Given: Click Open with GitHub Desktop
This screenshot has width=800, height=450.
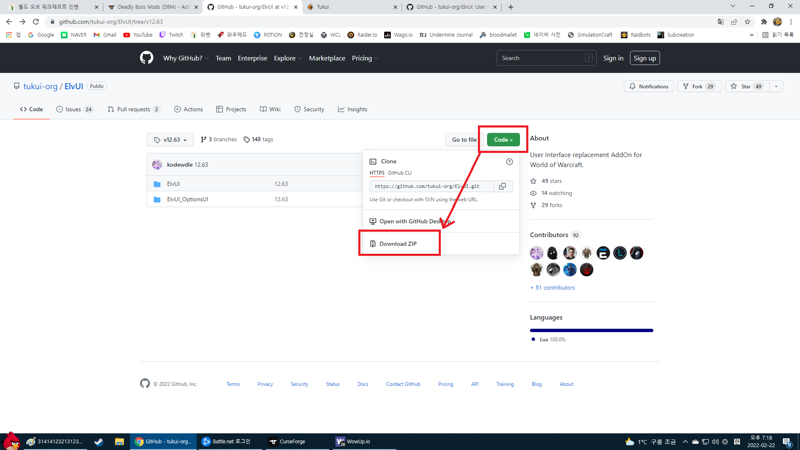Looking at the screenshot, I should pyautogui.click(x=410, y=221).
